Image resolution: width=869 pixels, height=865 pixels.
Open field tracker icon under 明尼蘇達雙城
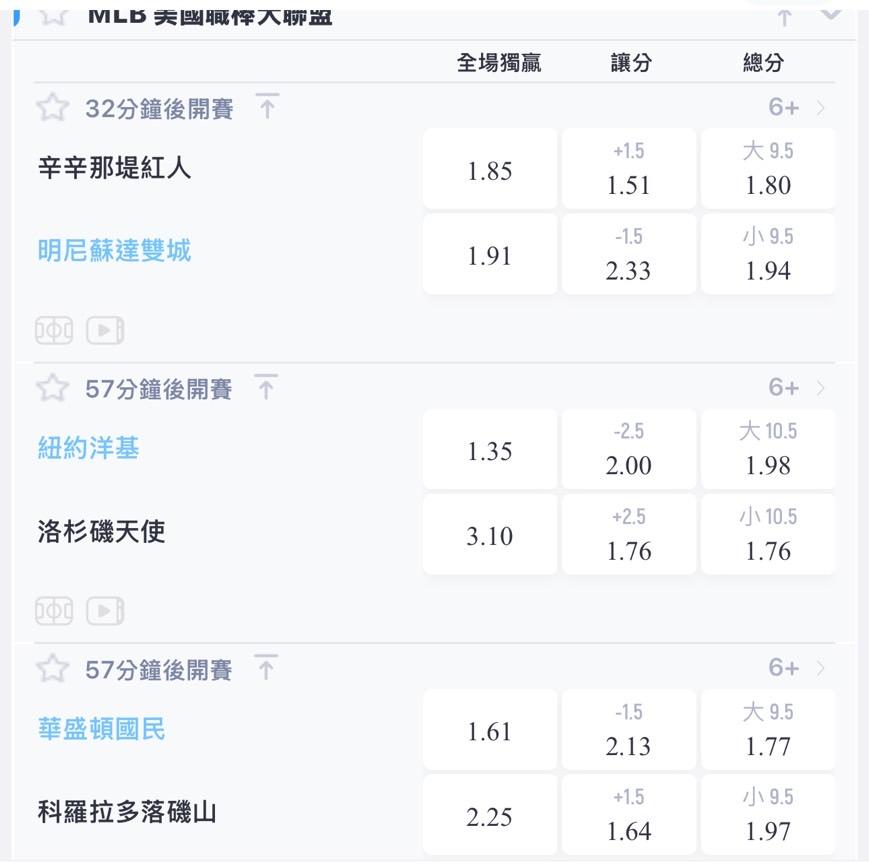[54, 330]
